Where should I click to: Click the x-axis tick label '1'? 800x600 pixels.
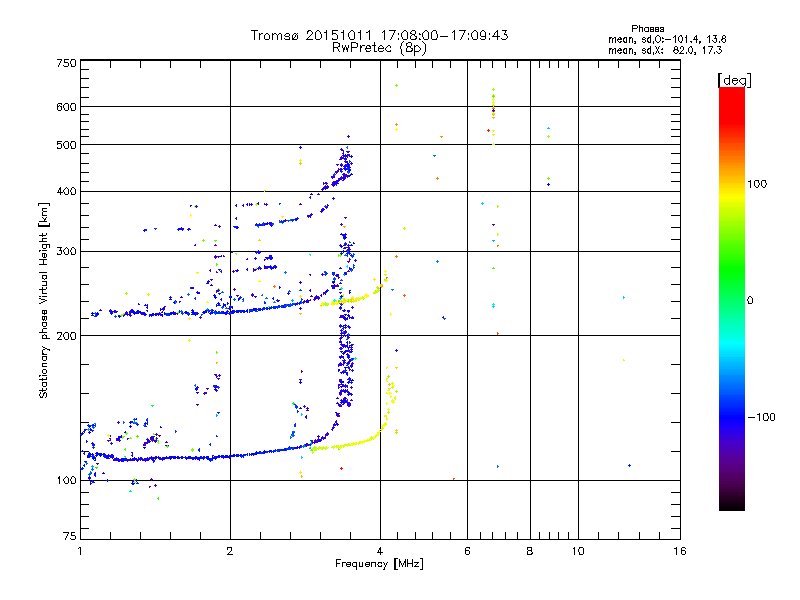pos(80,551)
